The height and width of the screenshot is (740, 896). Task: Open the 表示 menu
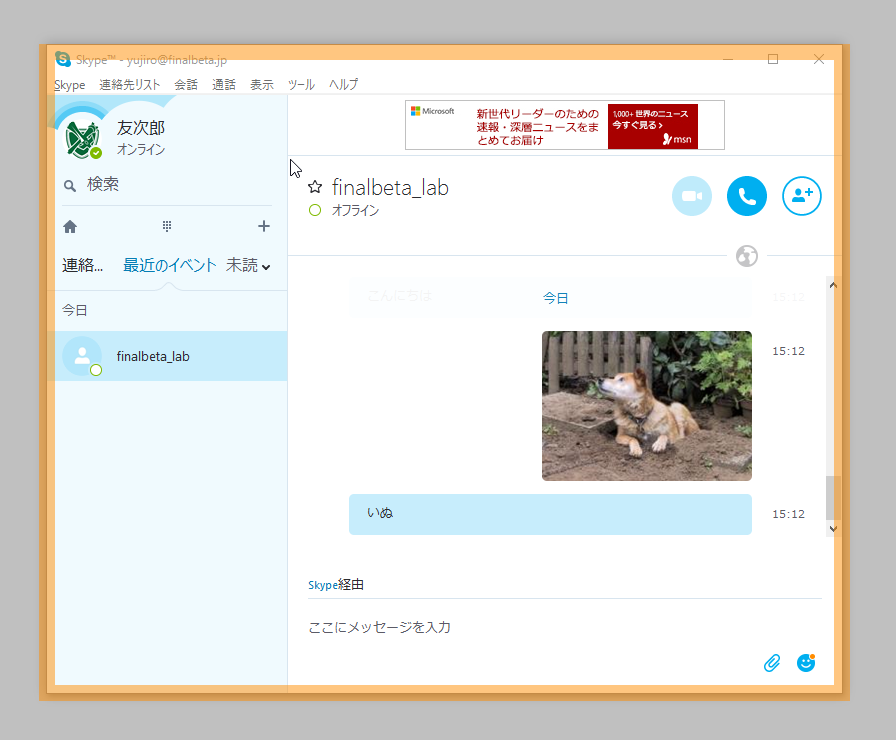[261, 84]
